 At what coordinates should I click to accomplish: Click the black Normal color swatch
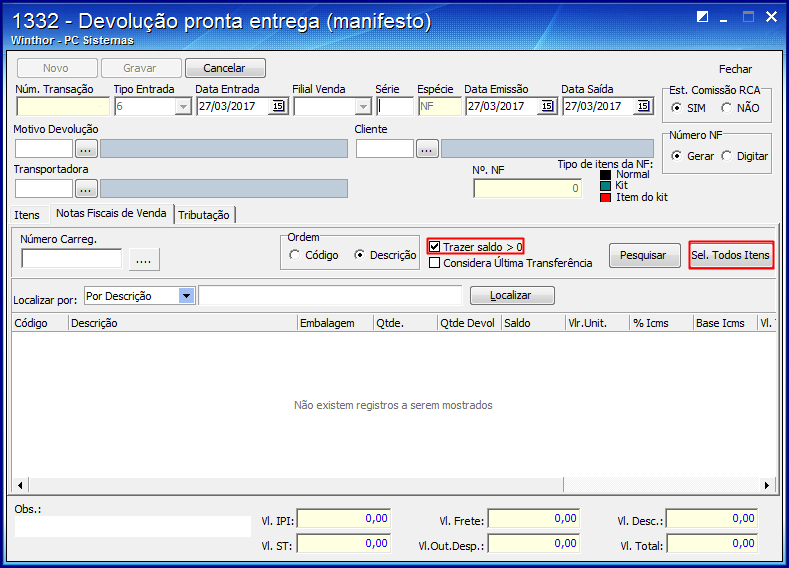[605, 175]
